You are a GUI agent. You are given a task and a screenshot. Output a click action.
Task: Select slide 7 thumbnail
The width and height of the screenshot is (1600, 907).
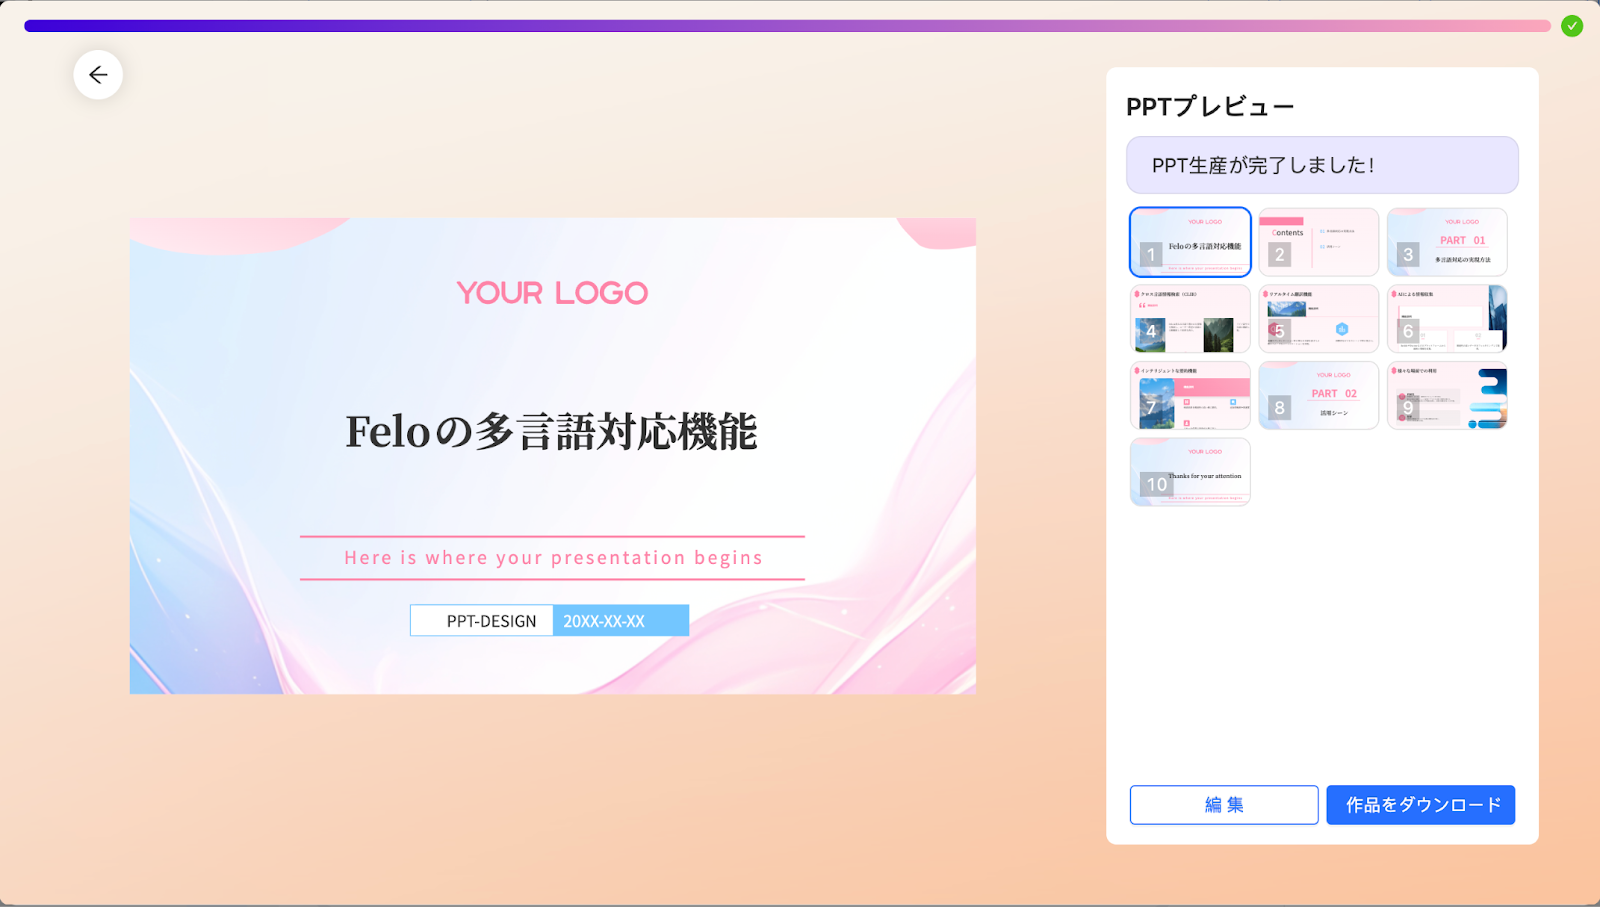(1190, 396)
